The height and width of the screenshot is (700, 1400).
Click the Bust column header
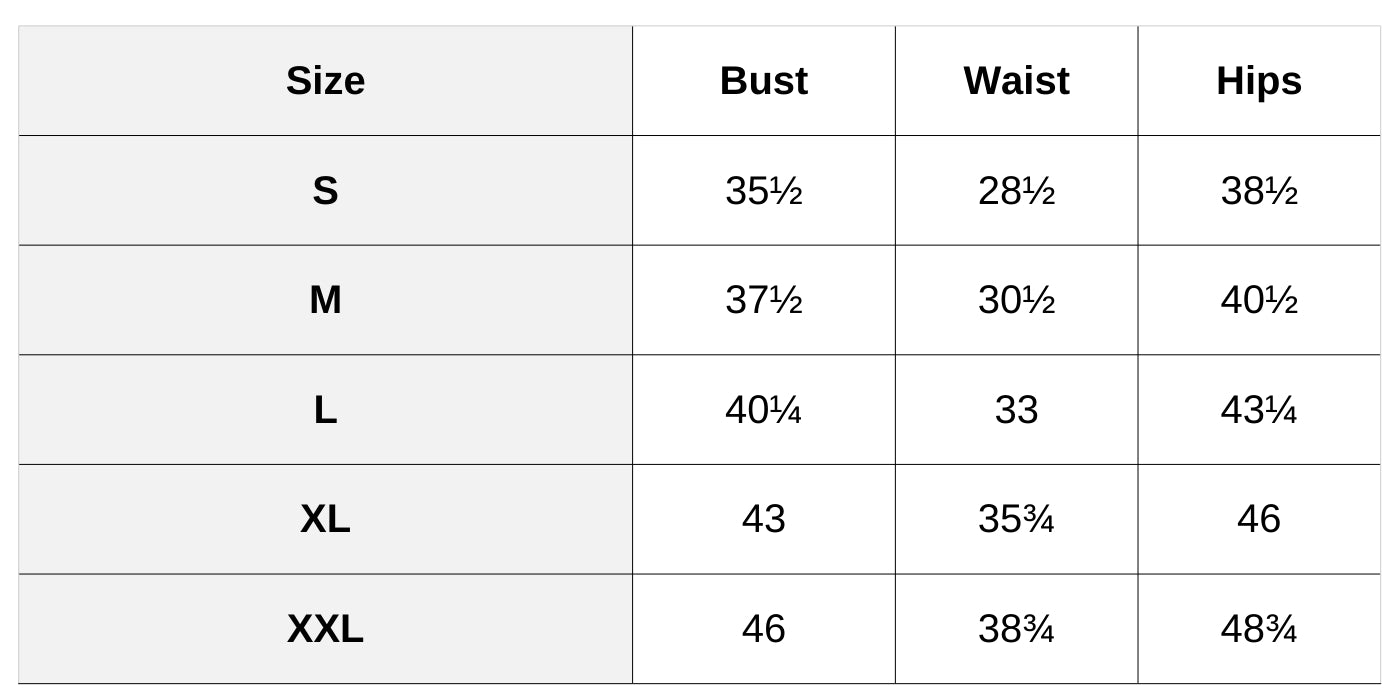click(x=763, y=81)
